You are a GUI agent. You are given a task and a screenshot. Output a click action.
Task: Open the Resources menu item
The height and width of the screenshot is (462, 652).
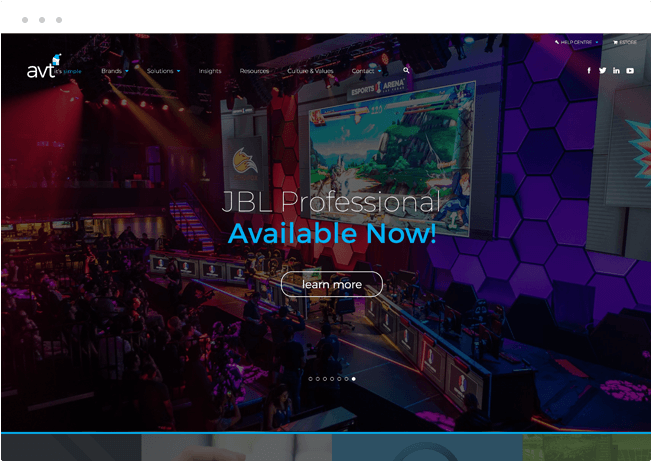[x=254, y=71]
